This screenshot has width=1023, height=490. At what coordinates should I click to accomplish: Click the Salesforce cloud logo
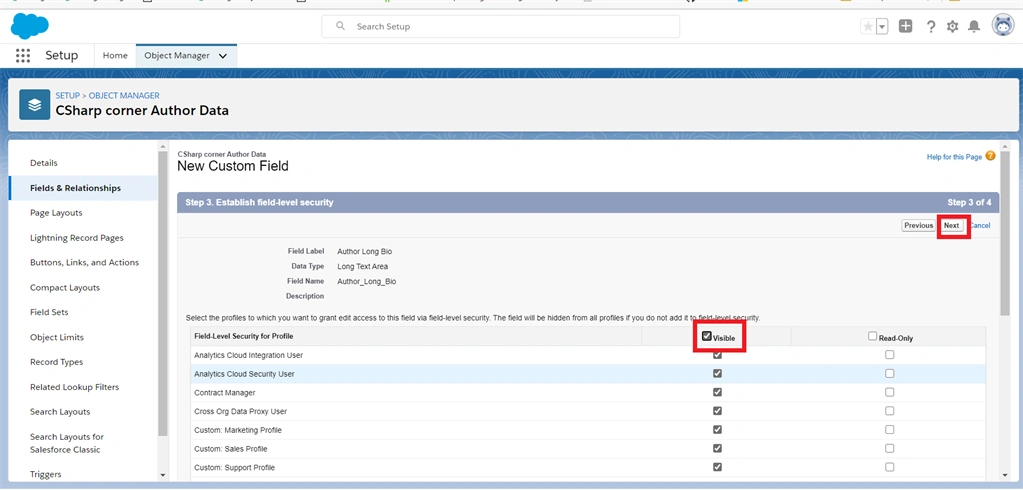click(29, 26)
